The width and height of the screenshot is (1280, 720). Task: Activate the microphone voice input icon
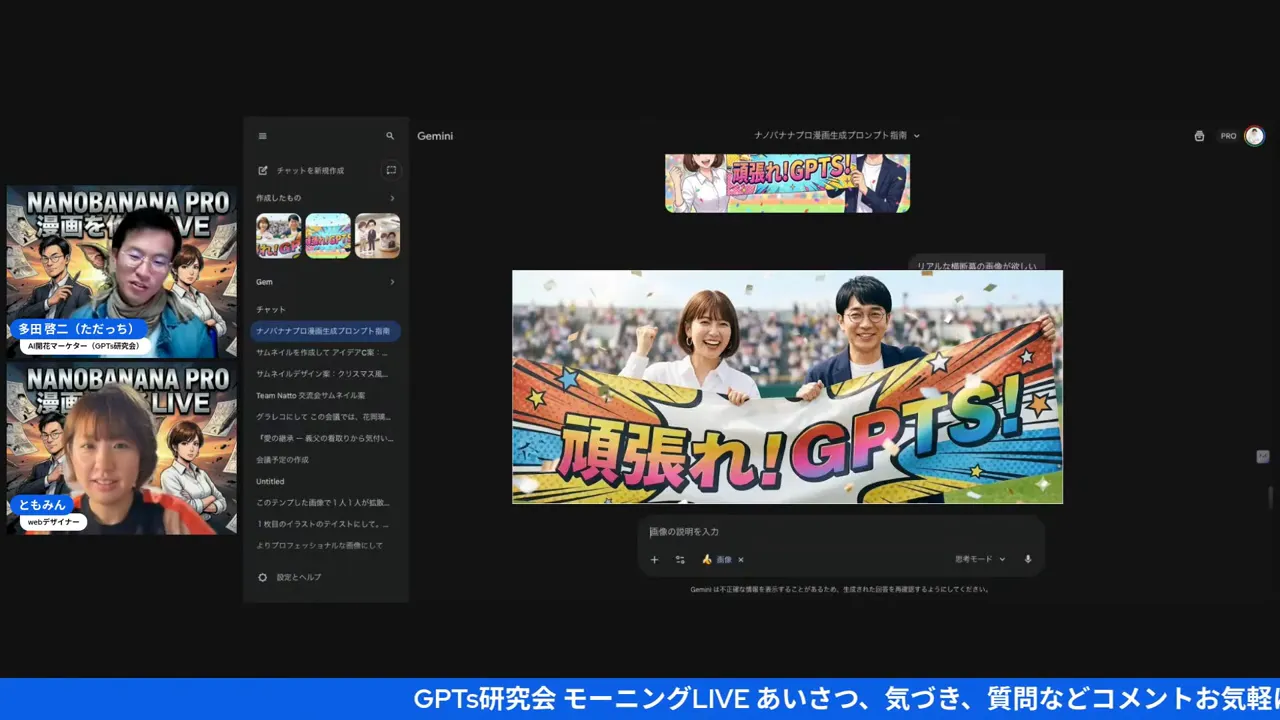[1027, 559]
